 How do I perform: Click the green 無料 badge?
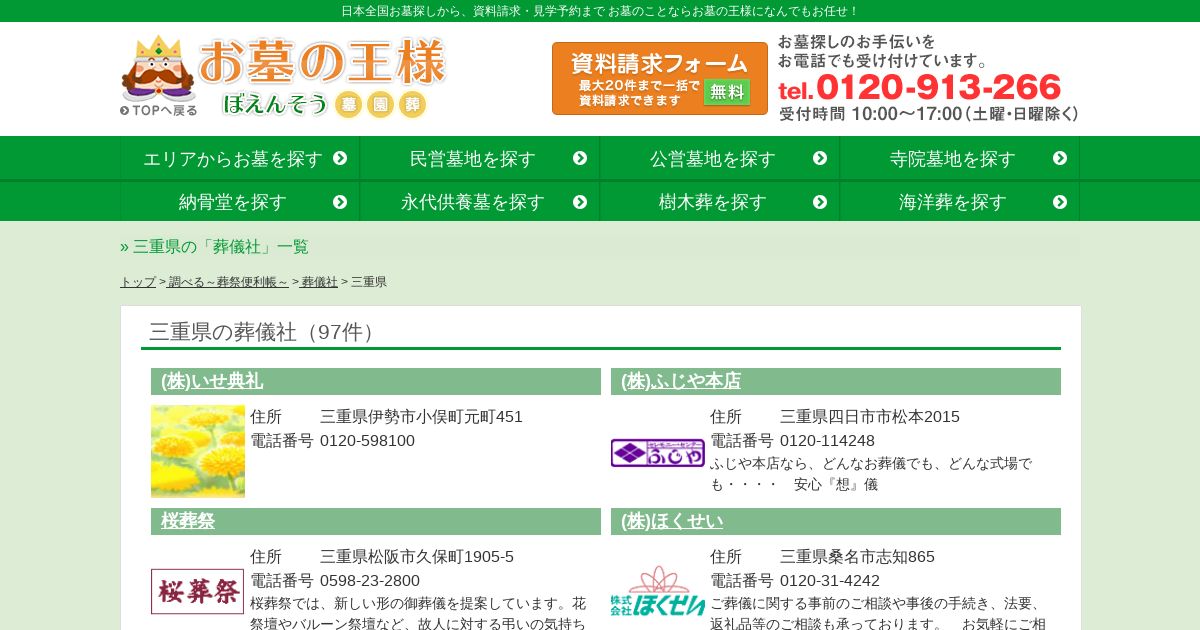click(x=727, y=92)
